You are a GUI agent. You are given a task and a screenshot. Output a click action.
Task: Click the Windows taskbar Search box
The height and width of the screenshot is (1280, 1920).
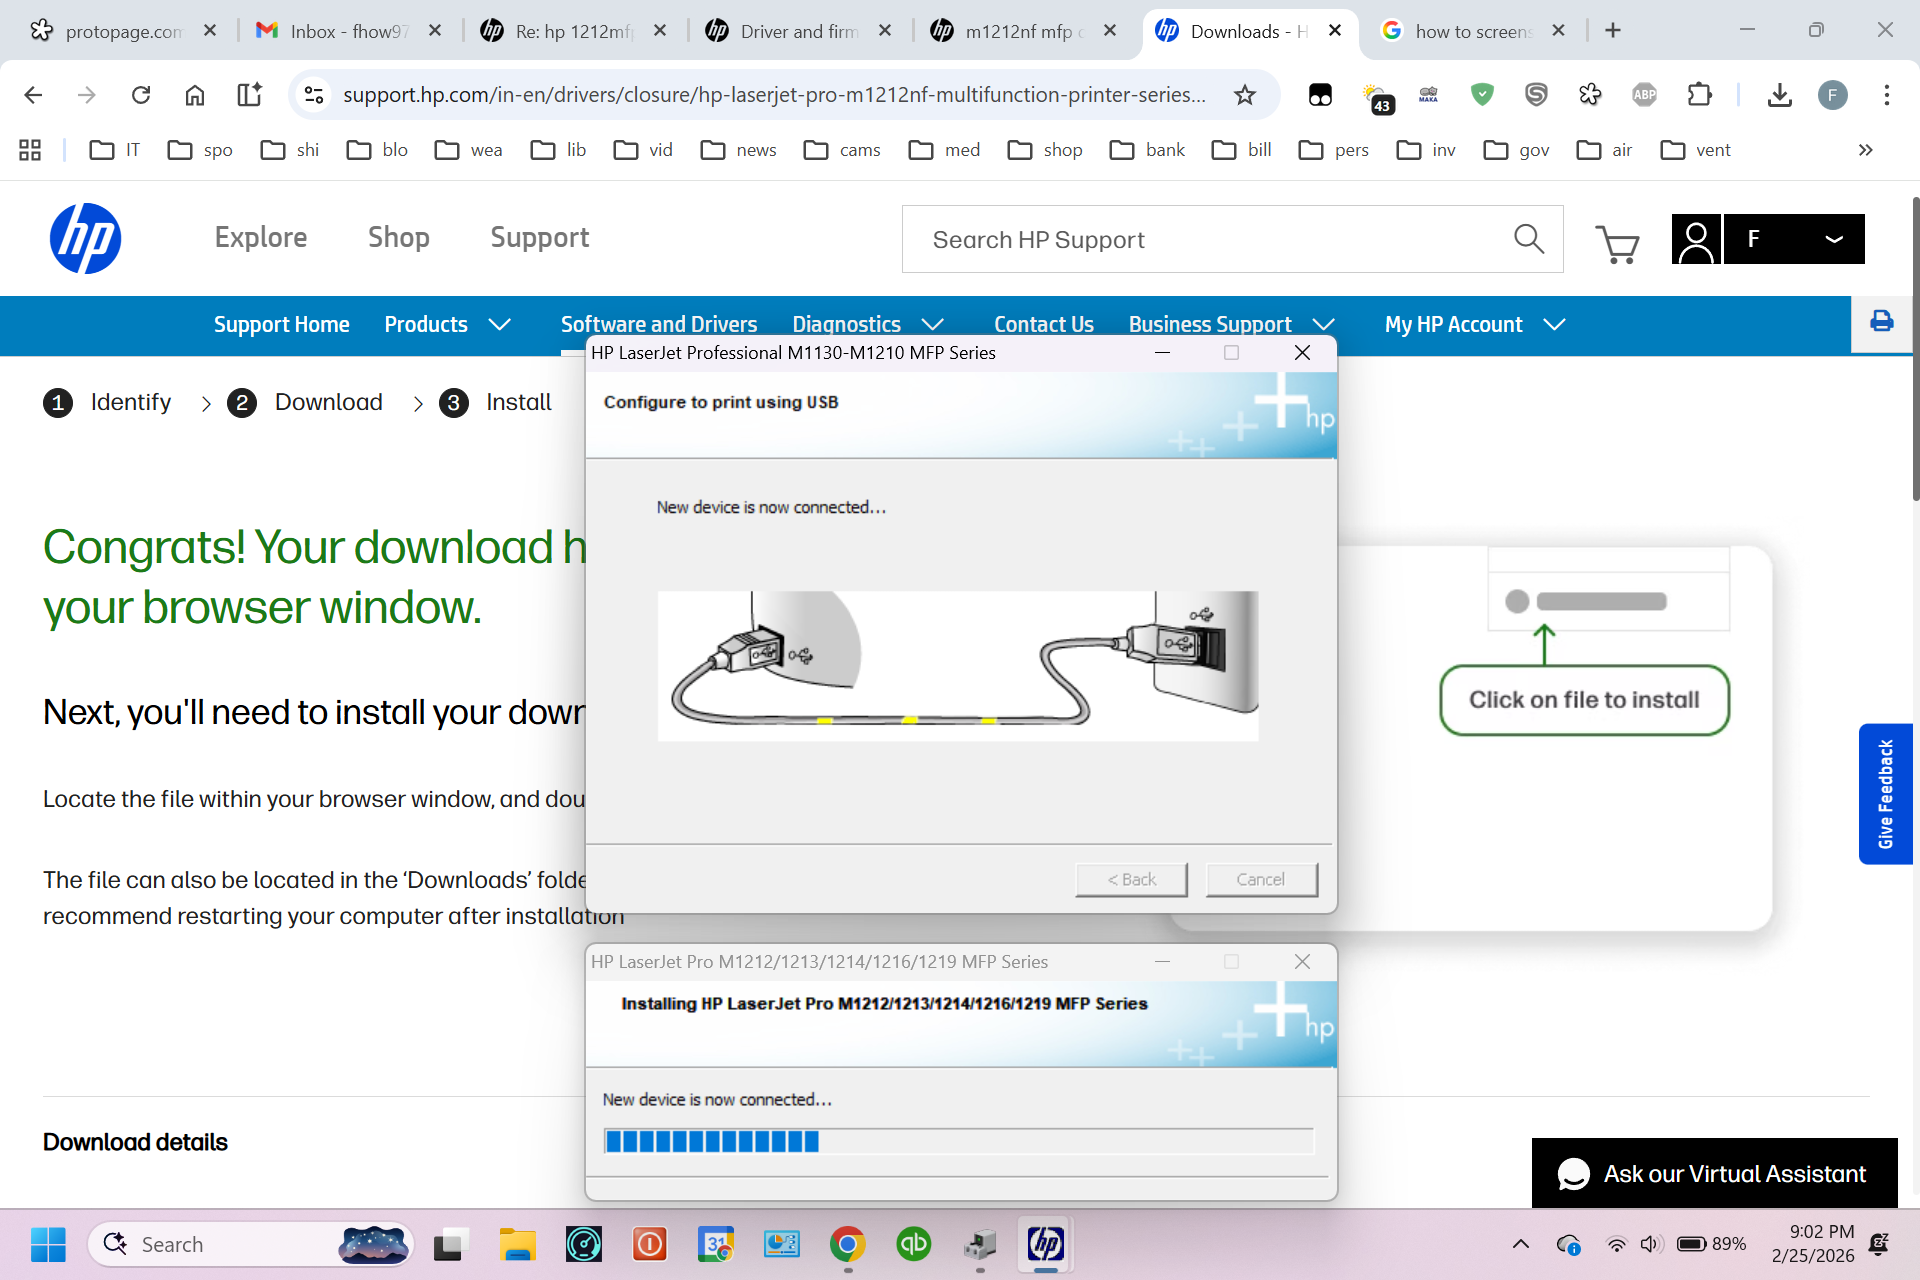pyautogui.click(x=251, y=1244)
